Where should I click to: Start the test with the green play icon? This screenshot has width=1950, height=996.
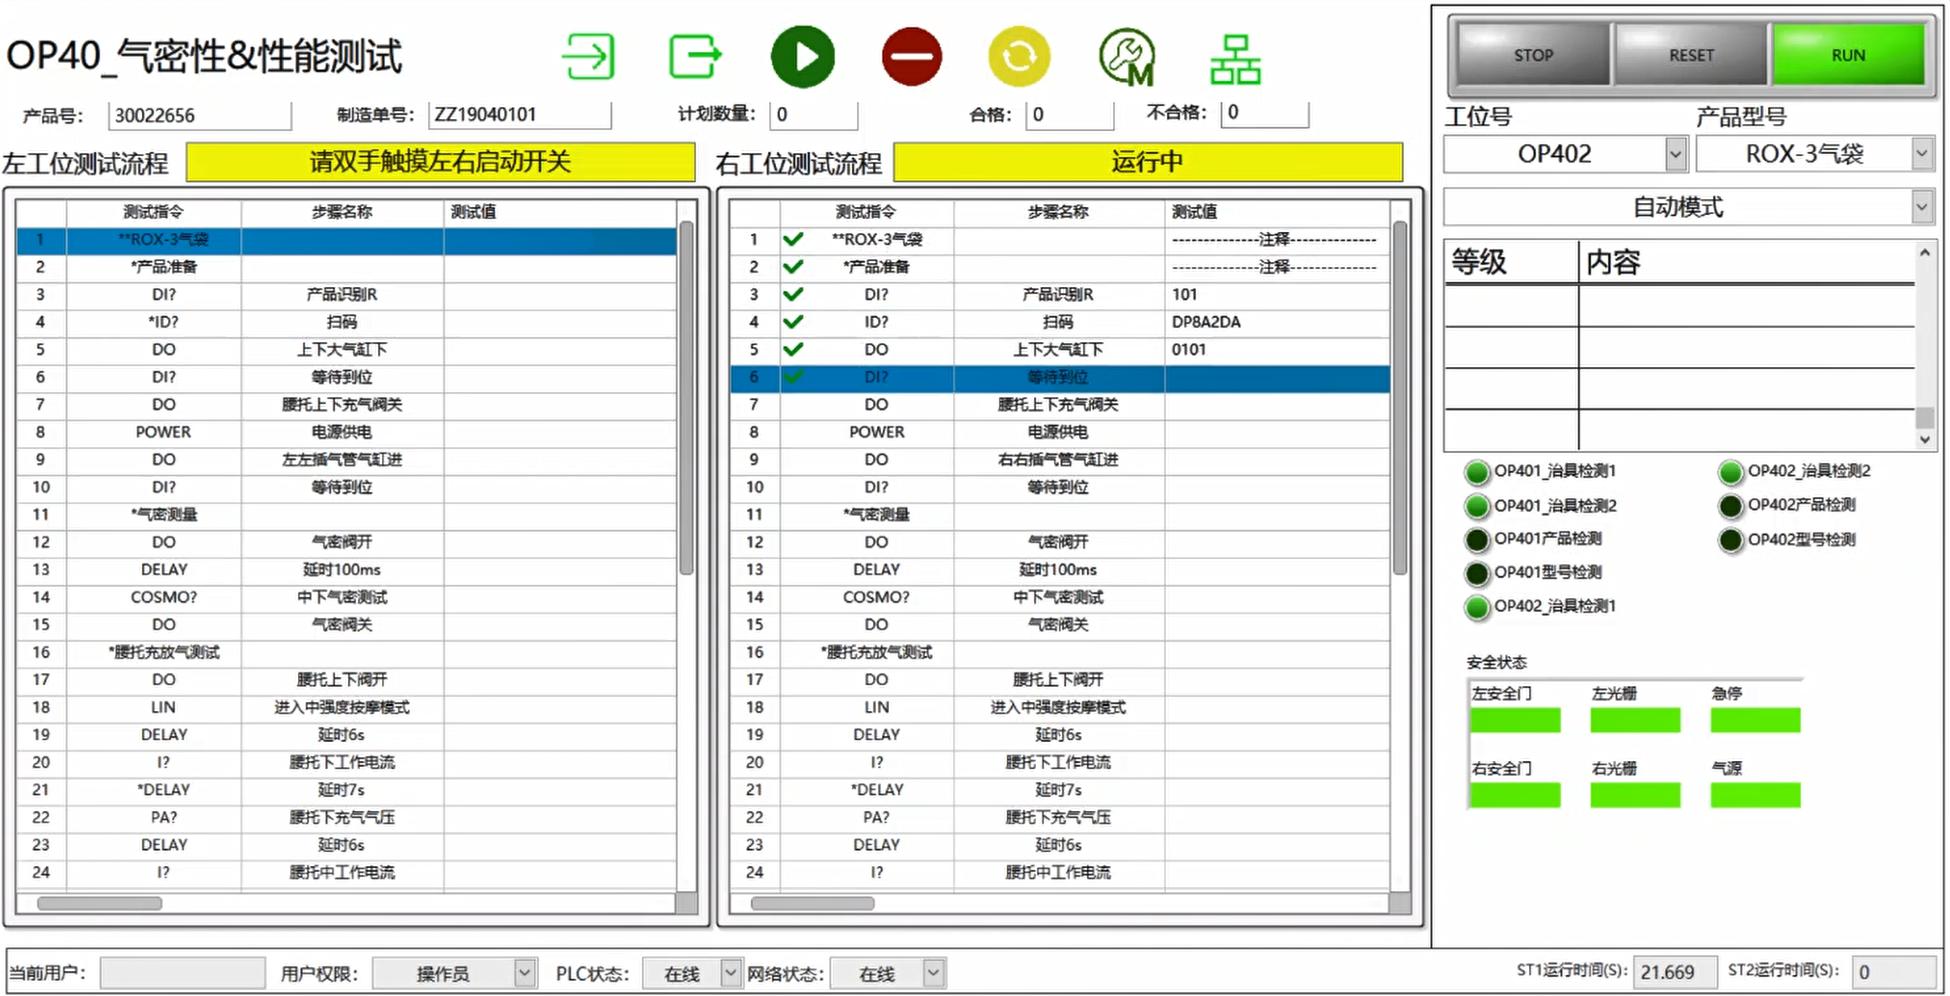click(803, 56)
